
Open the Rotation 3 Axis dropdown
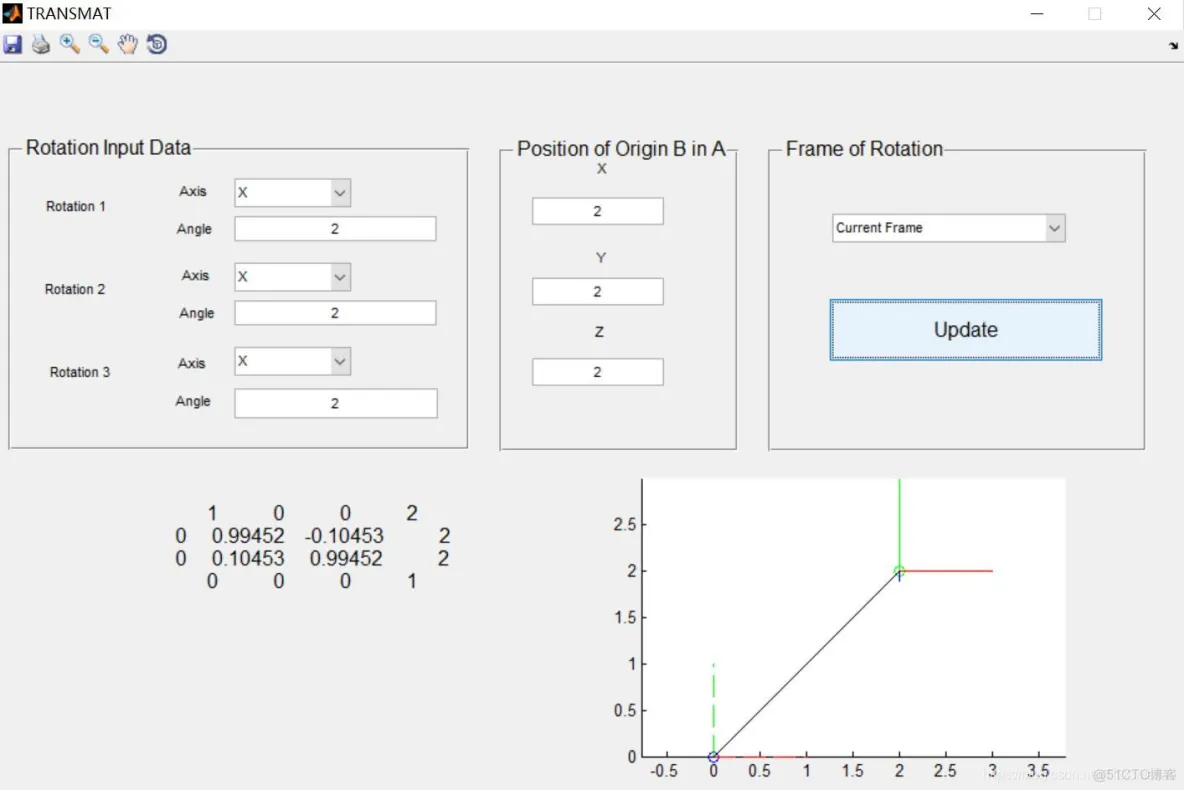(x=292, y=361)
